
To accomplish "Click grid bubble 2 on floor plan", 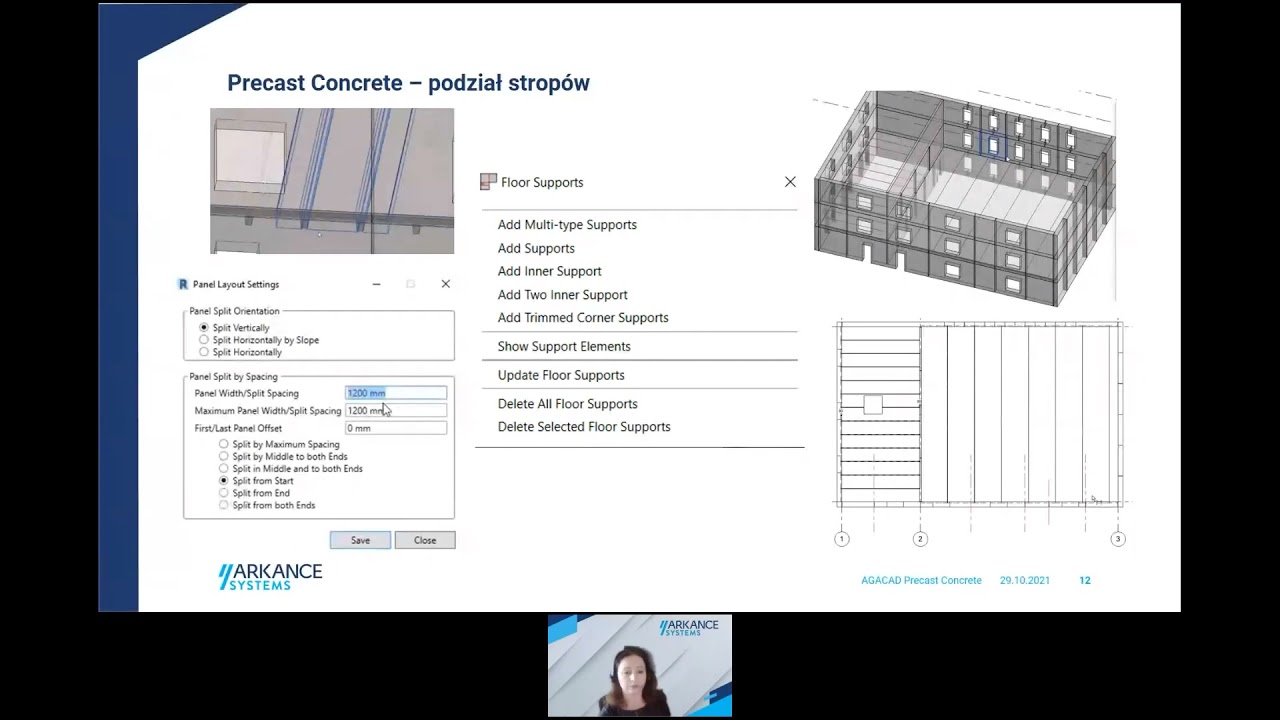I will click(920, 539).
